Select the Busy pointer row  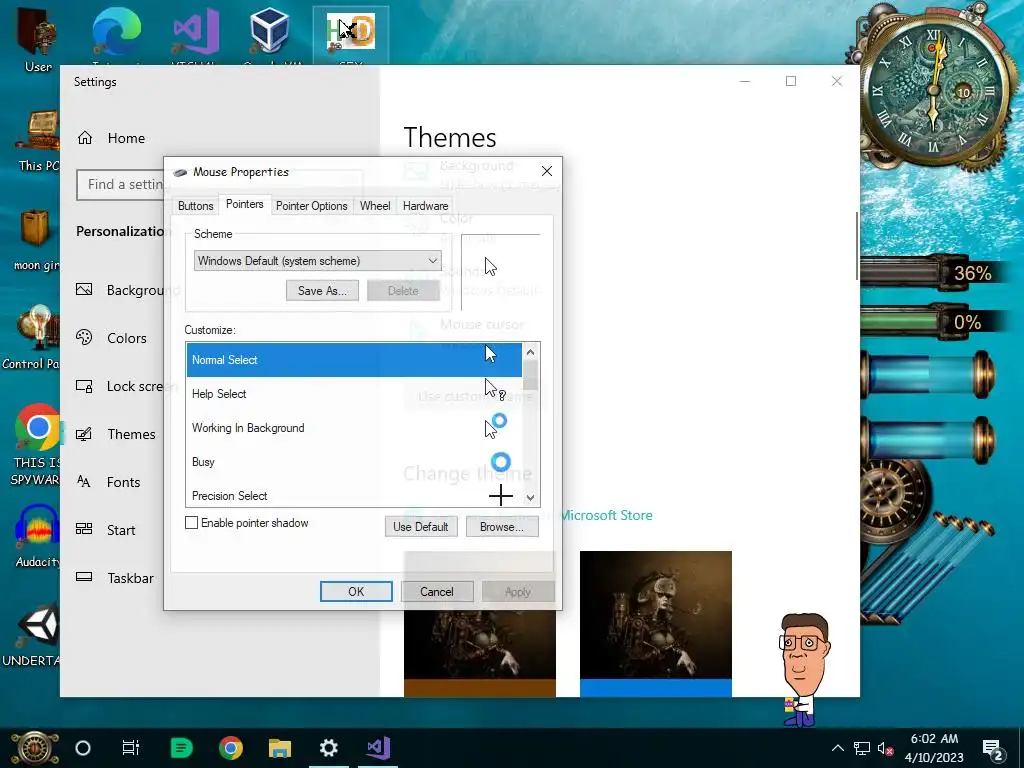coord(354,462)
